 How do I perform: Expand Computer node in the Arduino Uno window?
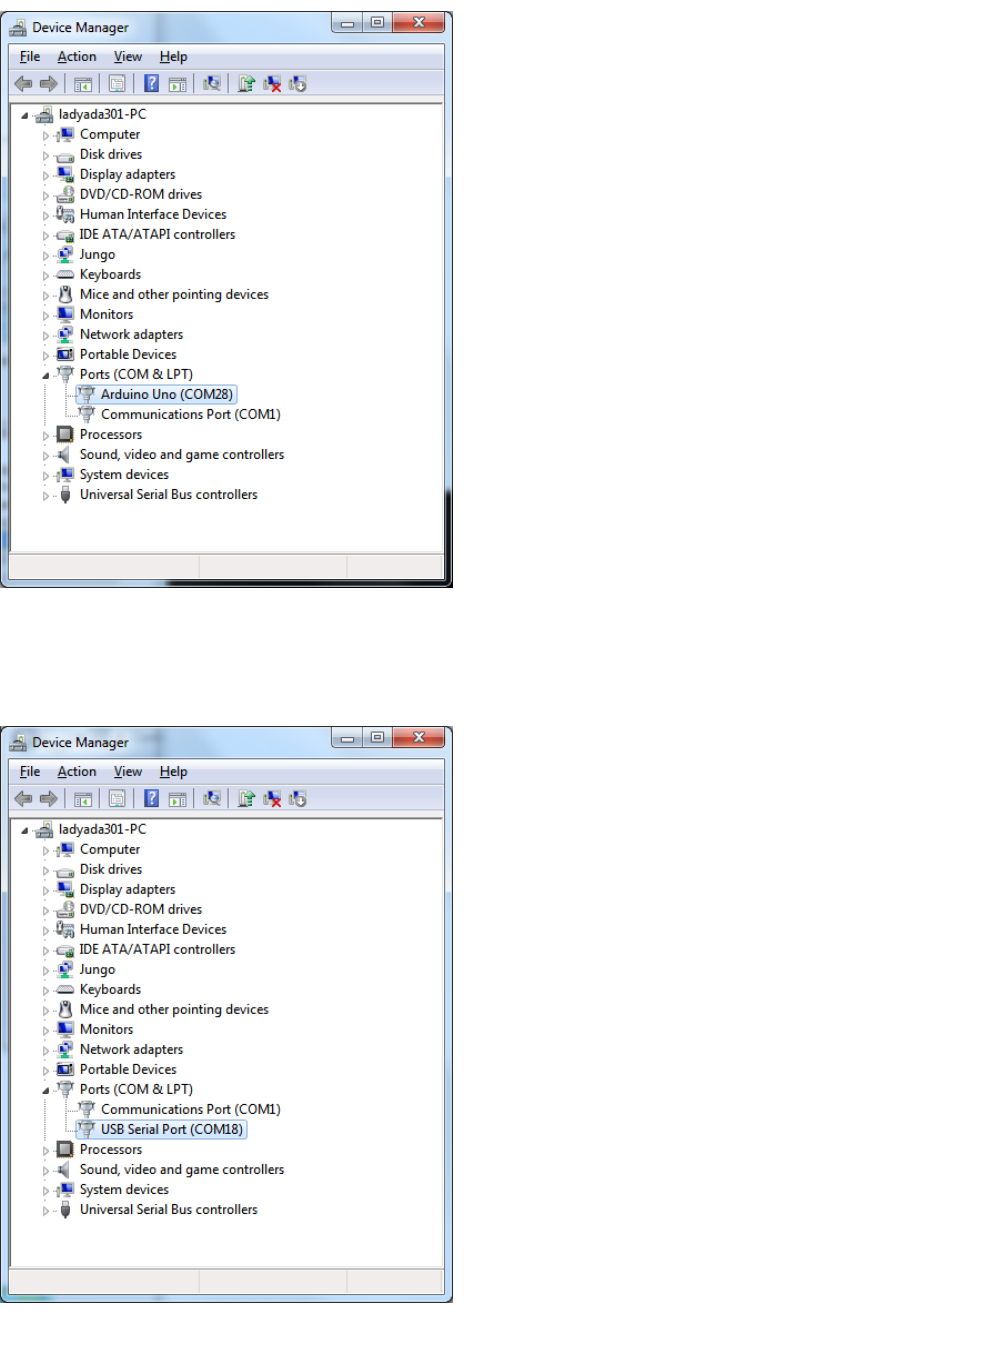pyautogui.click(x=45, y=135)
